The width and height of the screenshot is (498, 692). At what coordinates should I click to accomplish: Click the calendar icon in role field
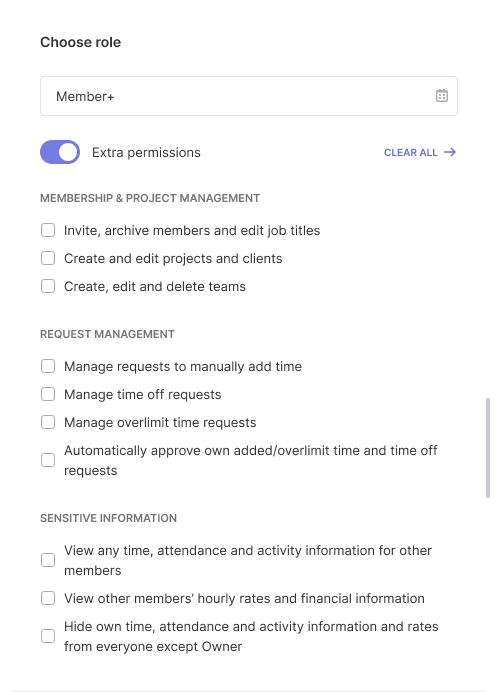pyautogui.click(x=442, y=96)
